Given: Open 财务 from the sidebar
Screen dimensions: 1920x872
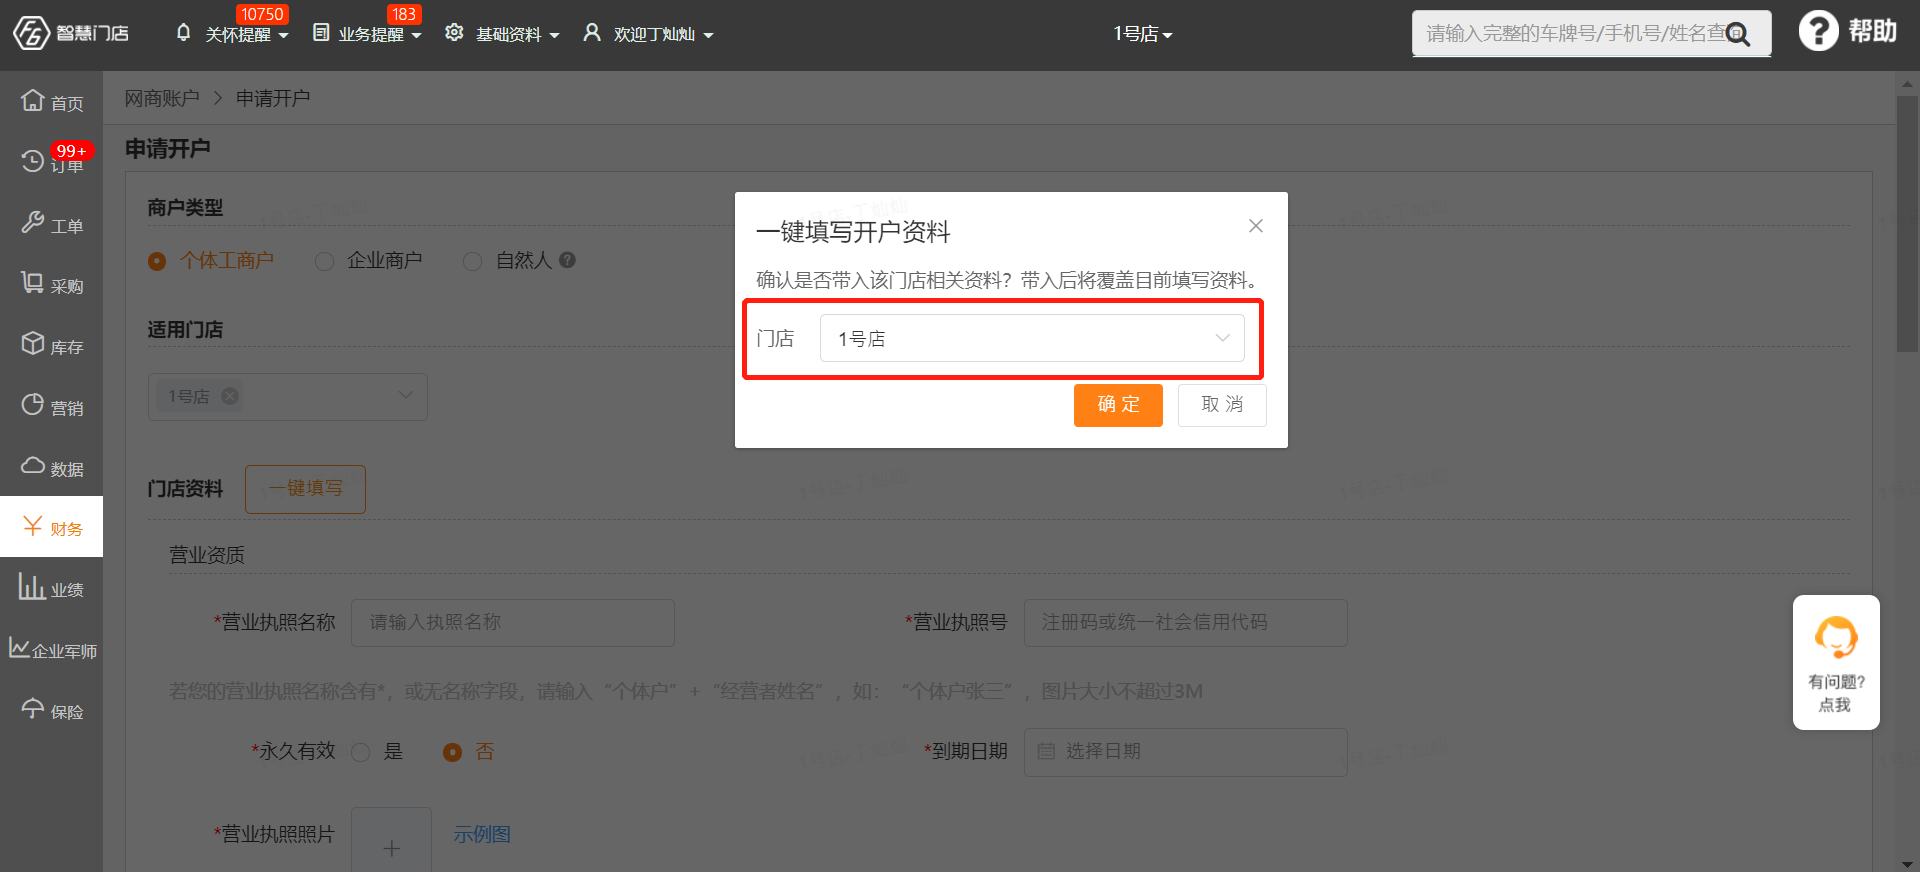Looking at the screenshot, I should coord(51,527).
